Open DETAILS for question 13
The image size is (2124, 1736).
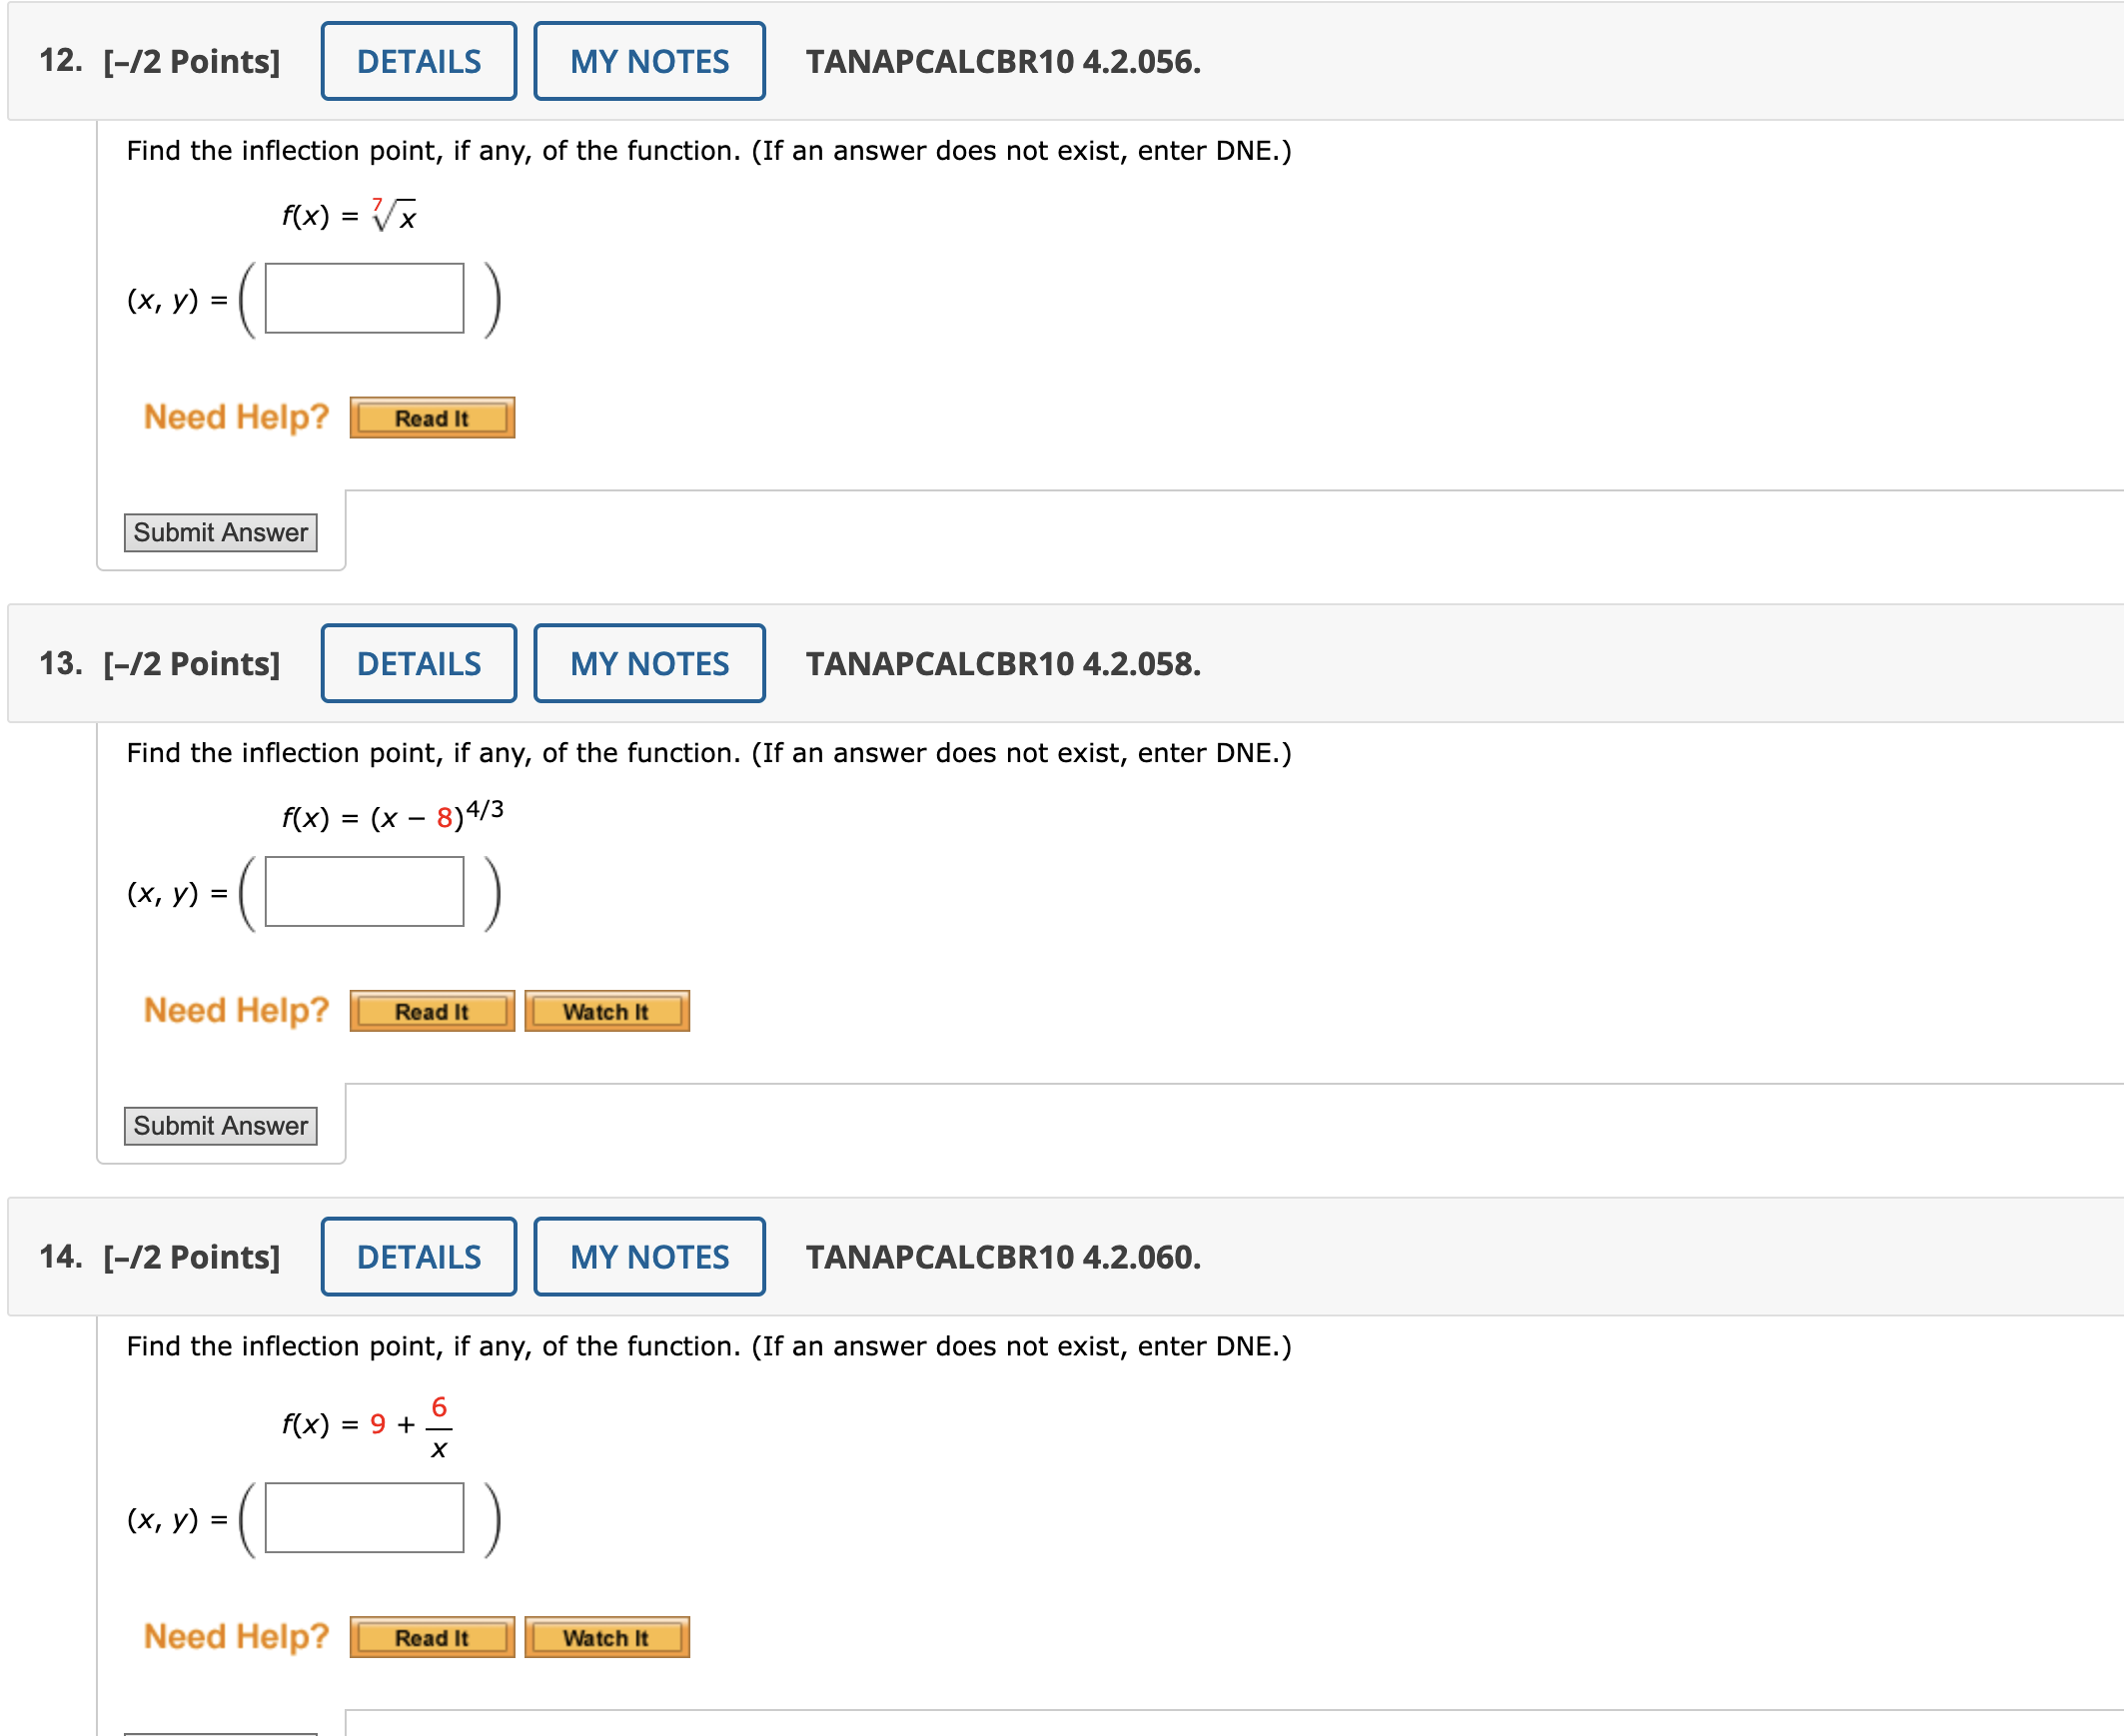pyautogui.click(x=418, y=663)
